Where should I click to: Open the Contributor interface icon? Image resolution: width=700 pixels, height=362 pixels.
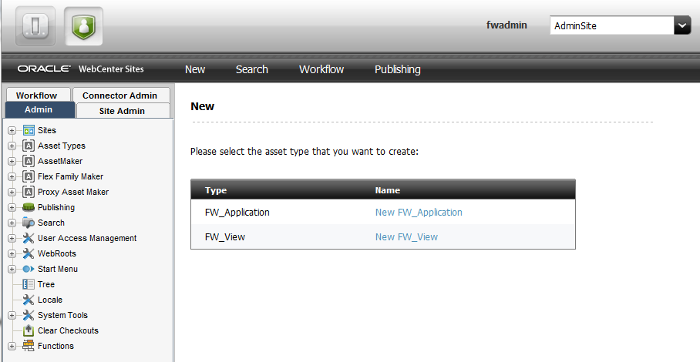[x=36, y=26]
